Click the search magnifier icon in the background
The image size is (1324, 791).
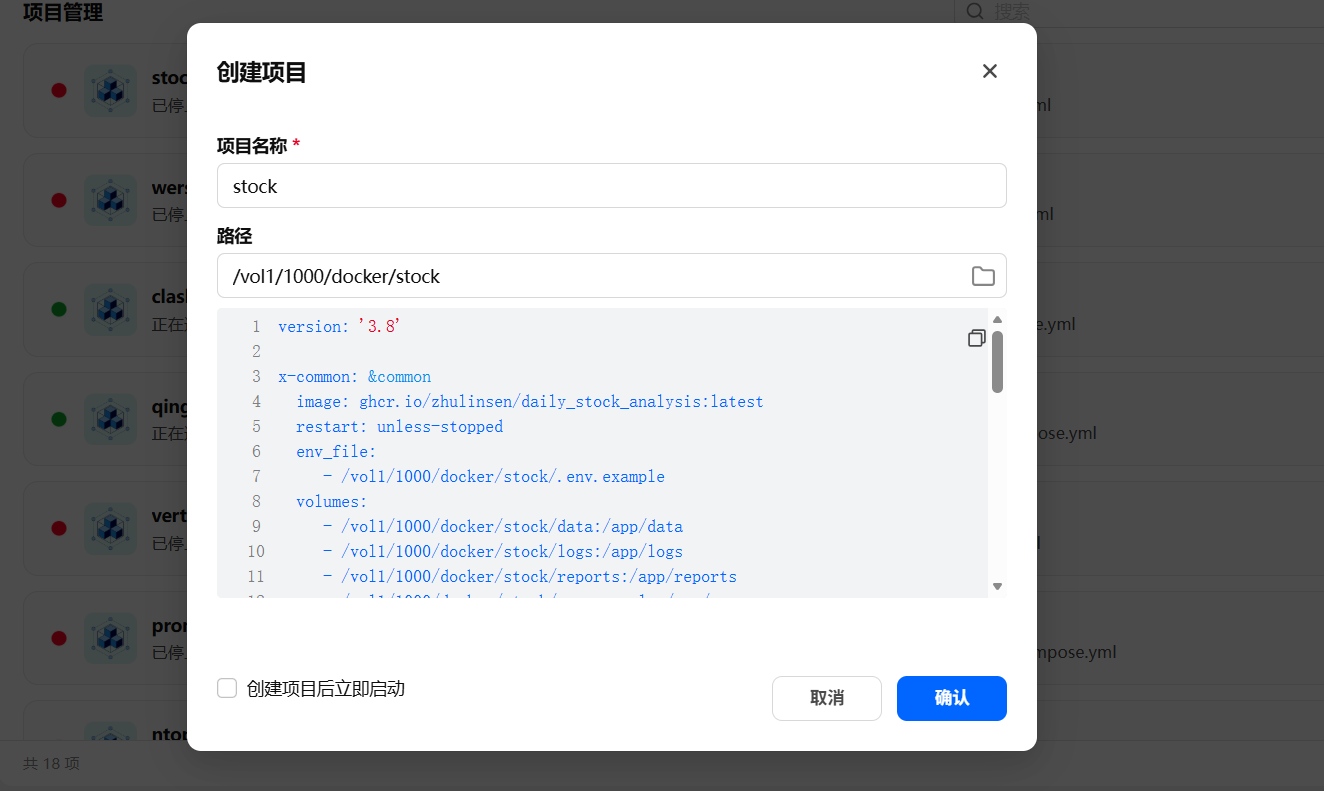(975, 11)
